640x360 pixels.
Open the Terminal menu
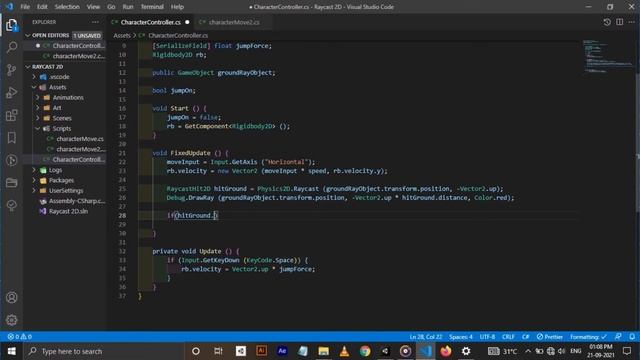click(152, 7)
